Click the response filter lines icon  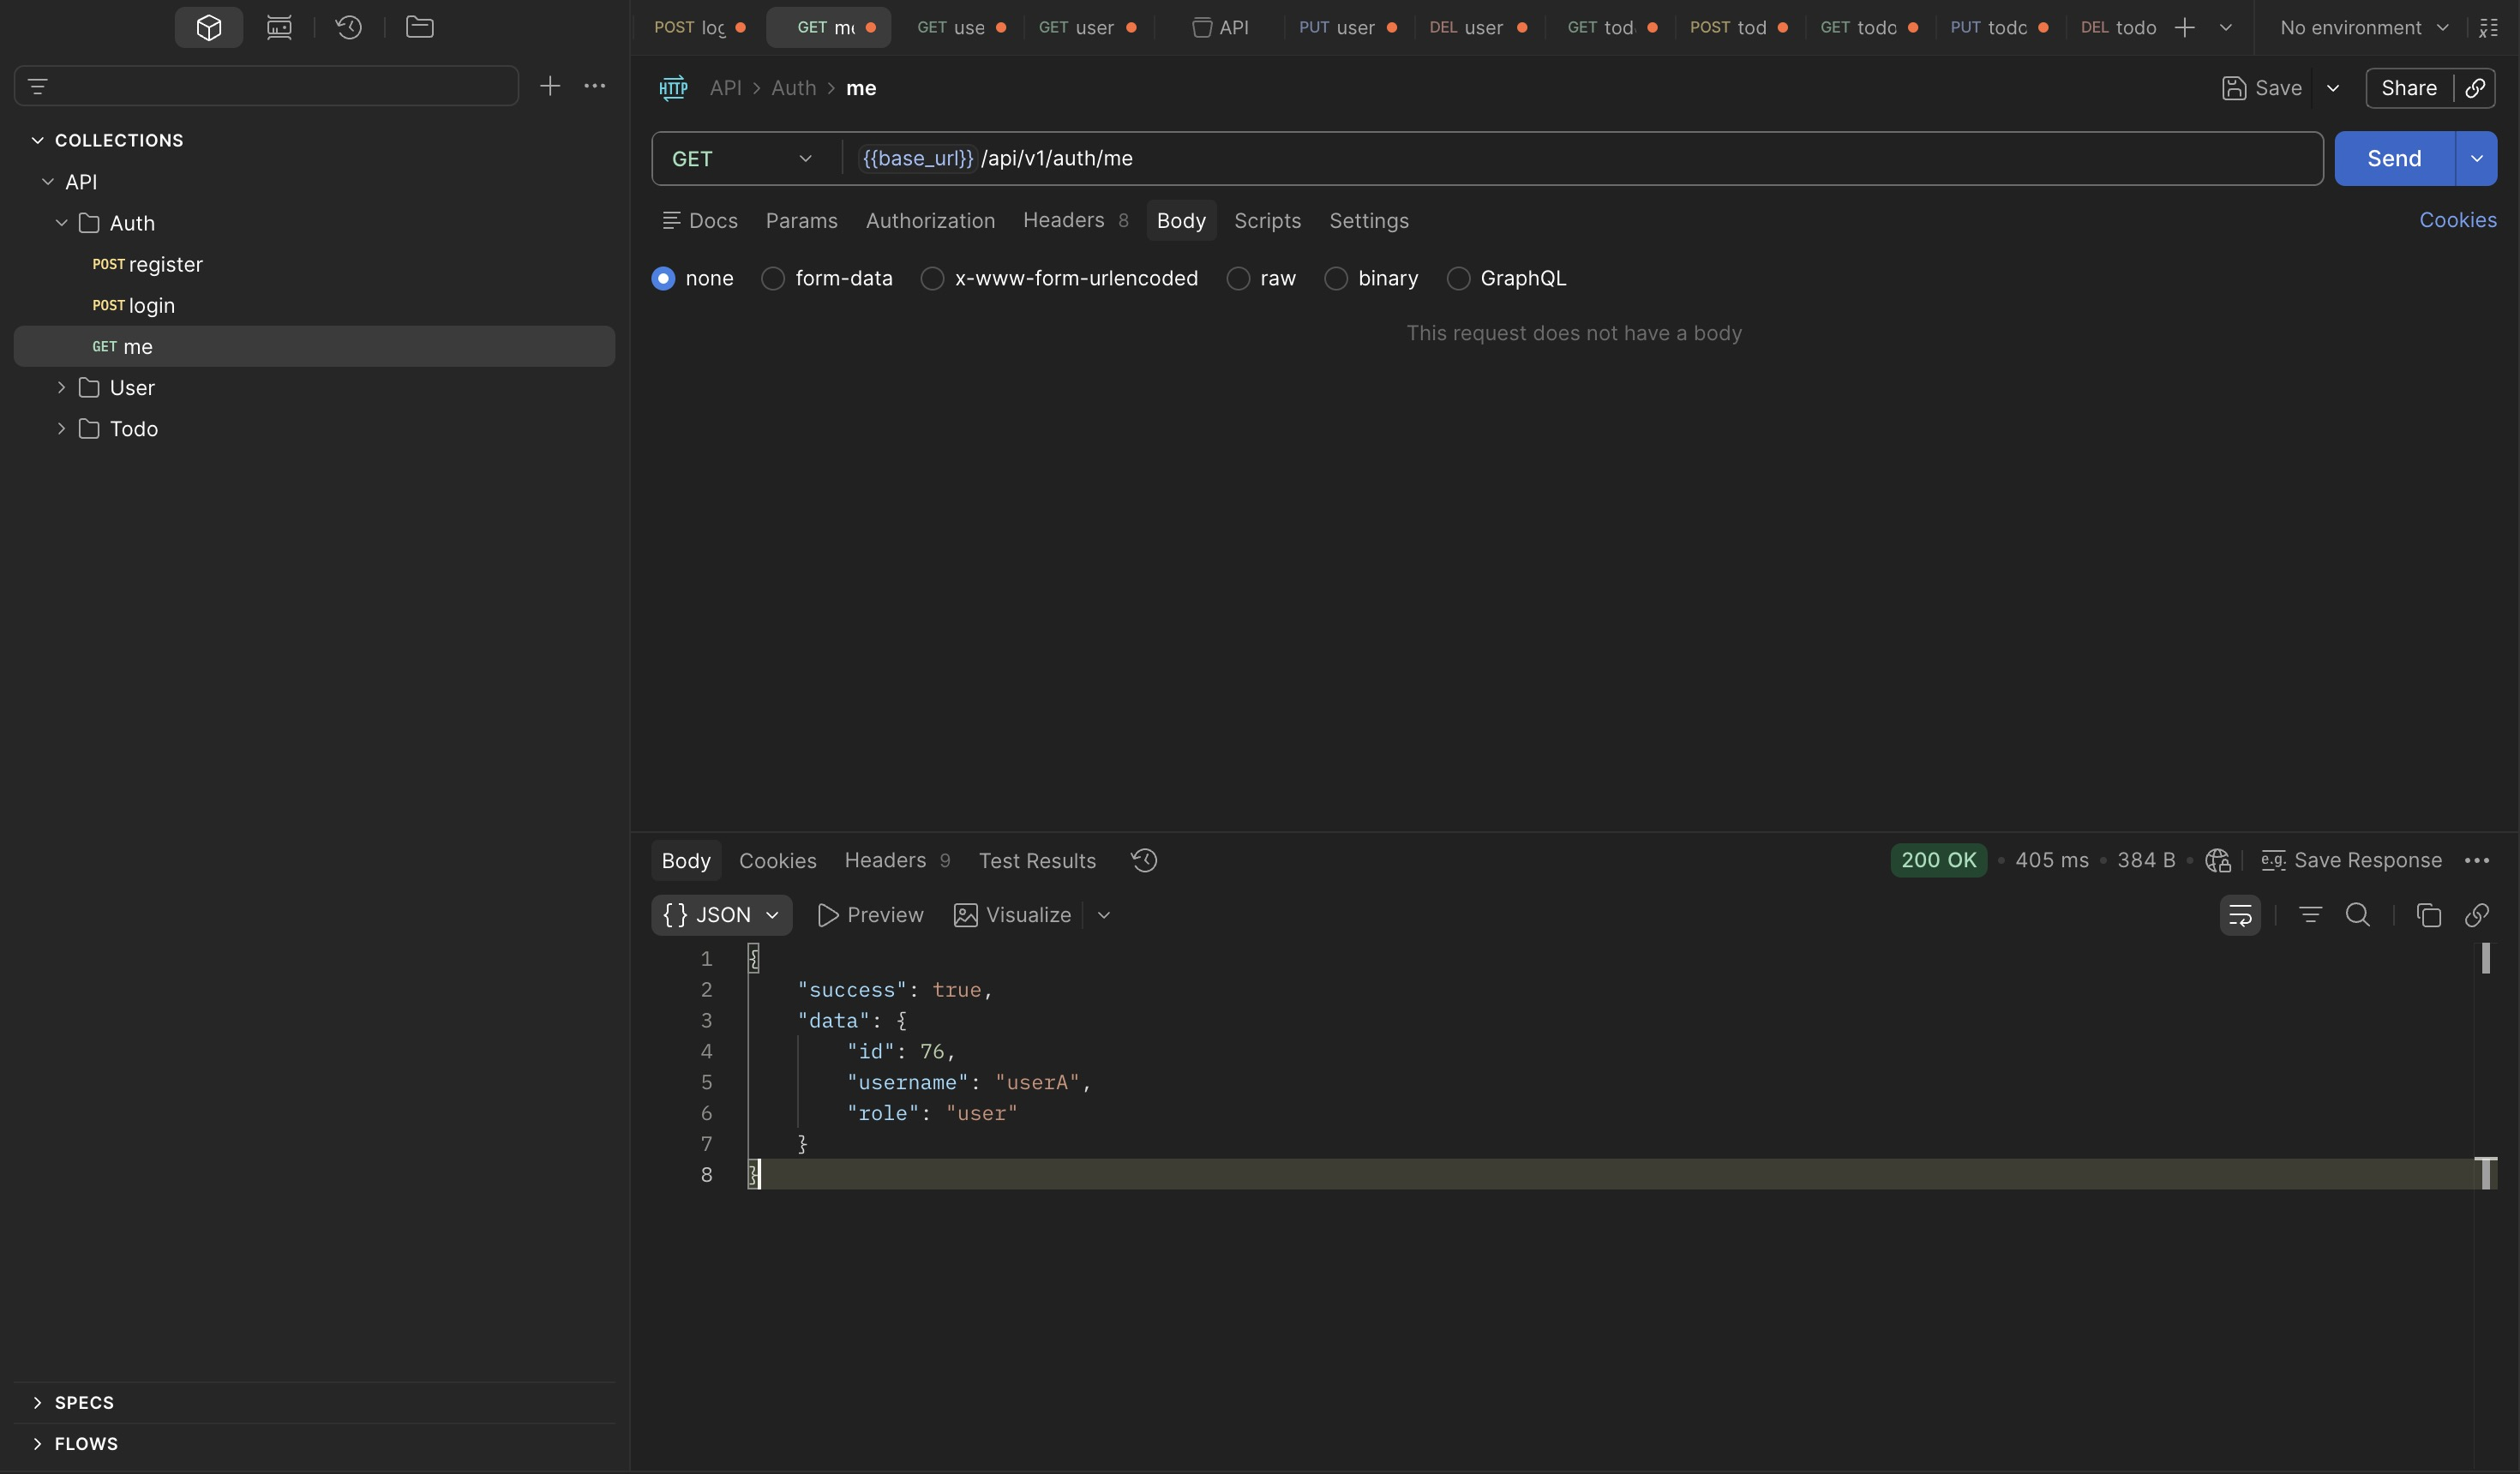[x=2310, y=915]
